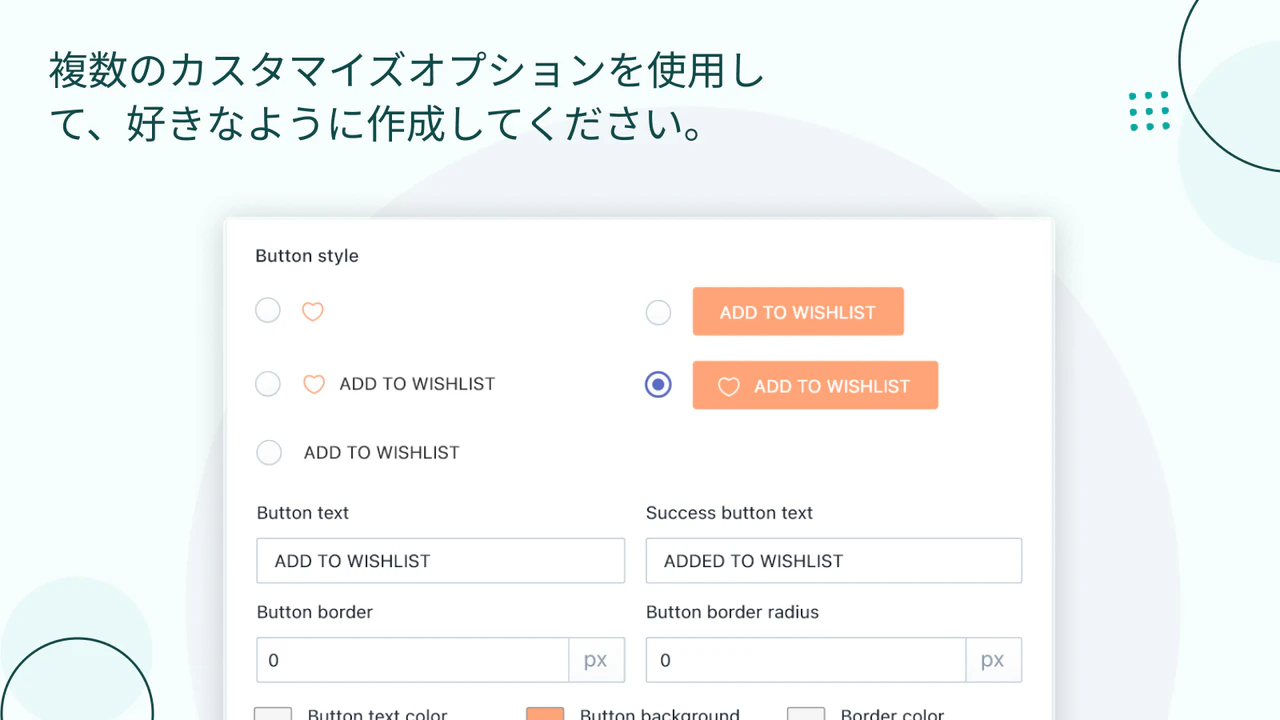Open the Border color swatch
1280x720 pixels.
pos(806,714)
